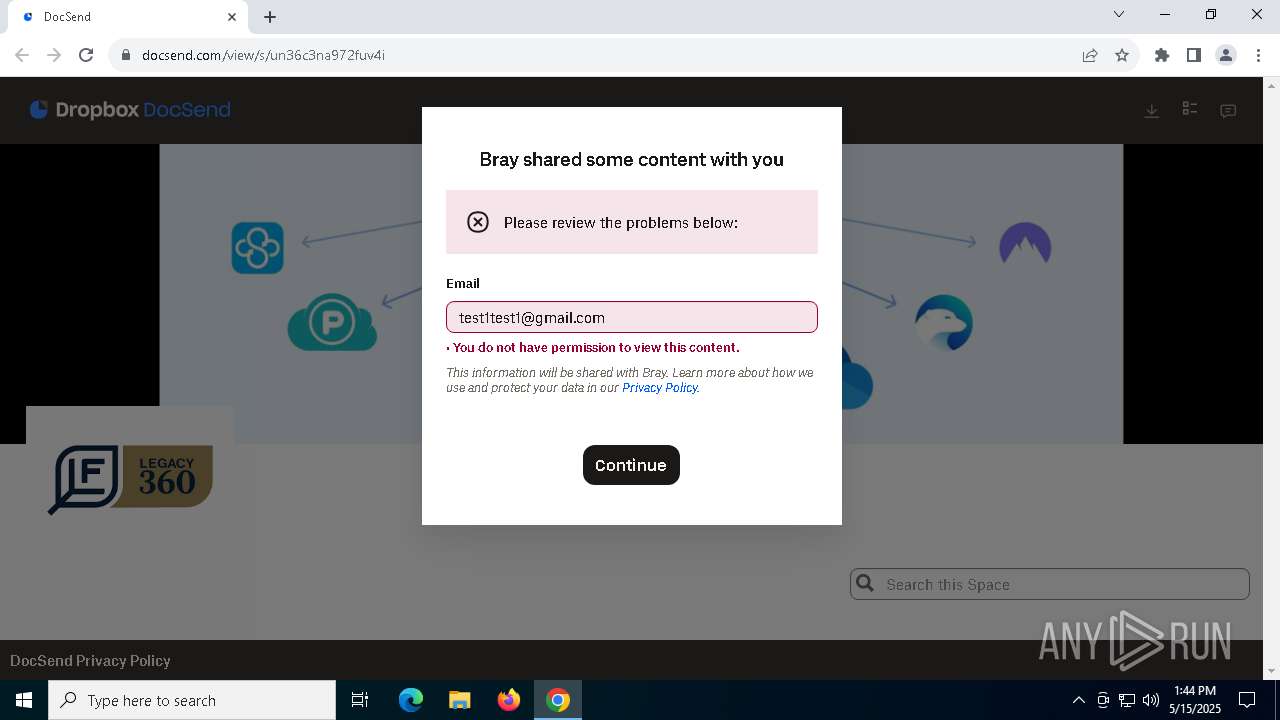Image resolution: width=1280 pixels, height=720 pixels.
Task: Click the scrollbar down arrow
Action: [1272, 671]
